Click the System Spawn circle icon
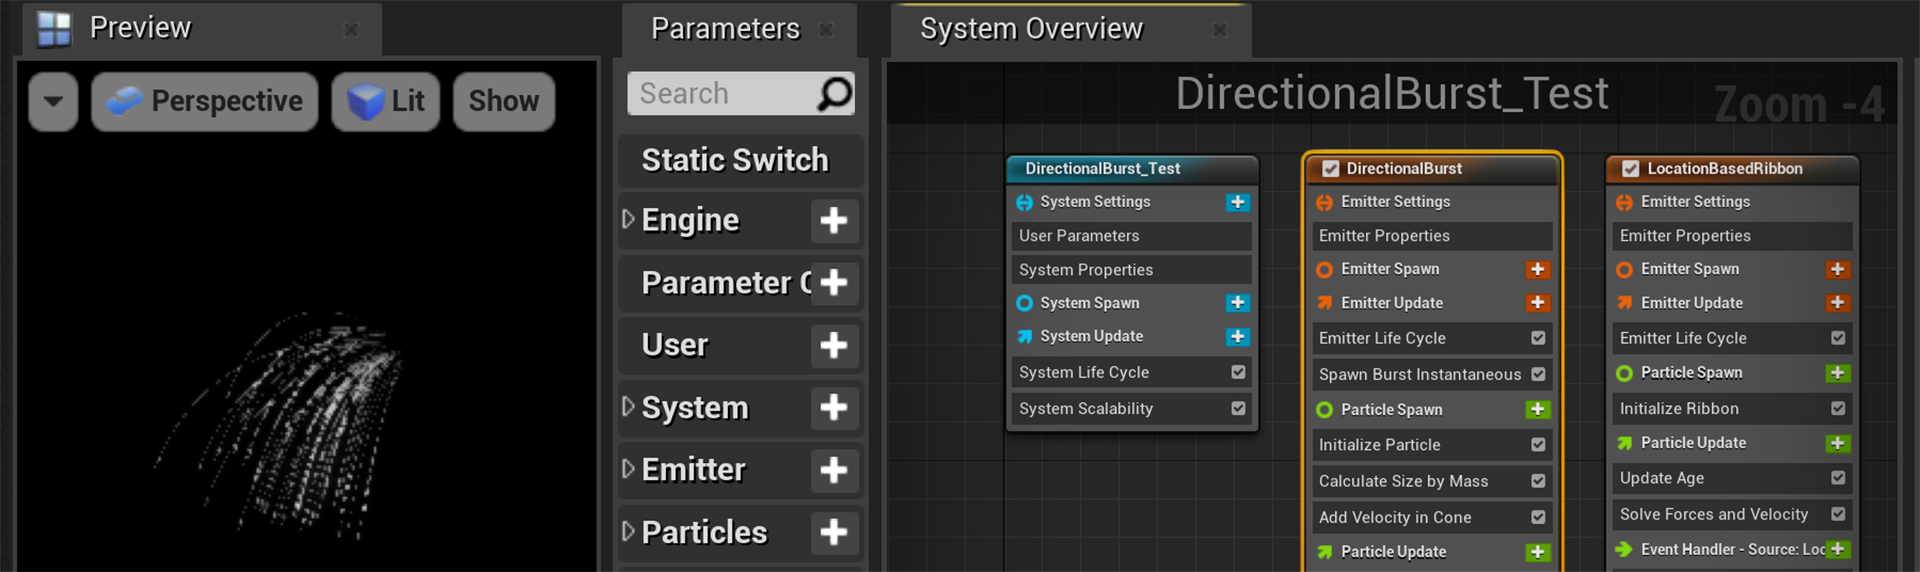The height and width of the screenshot is (572, 1920). click(1024, 303)
